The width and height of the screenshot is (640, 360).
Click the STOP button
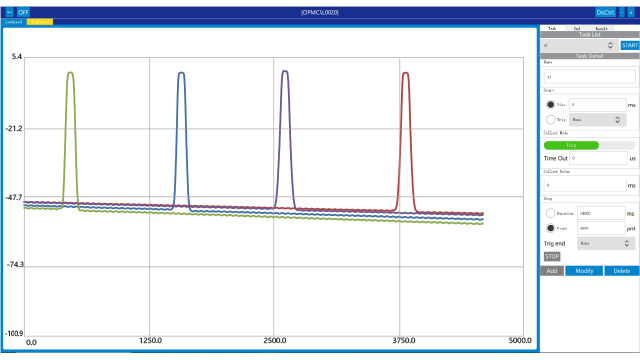pos(552,256)
